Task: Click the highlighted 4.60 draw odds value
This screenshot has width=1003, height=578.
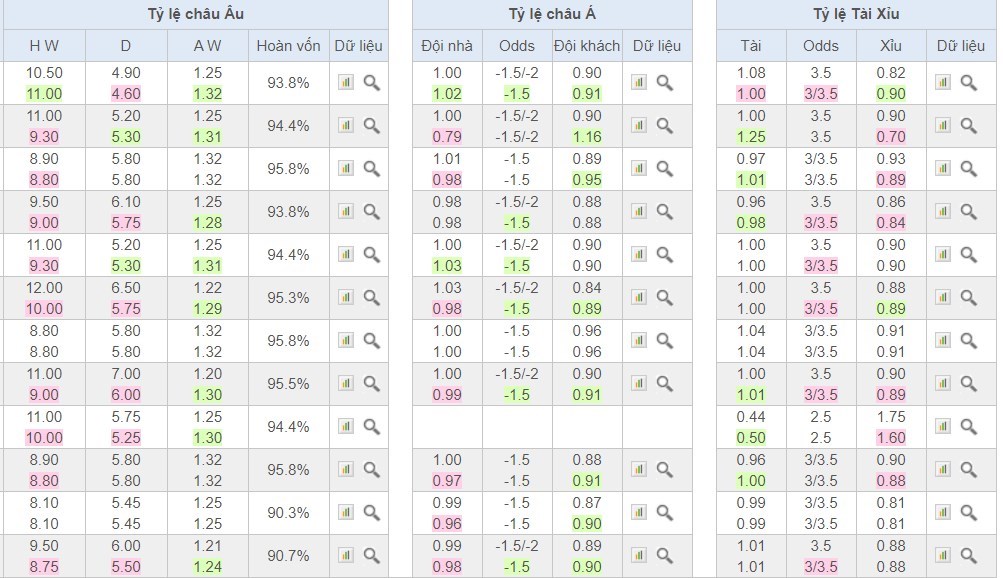Action: pos(126,94)
